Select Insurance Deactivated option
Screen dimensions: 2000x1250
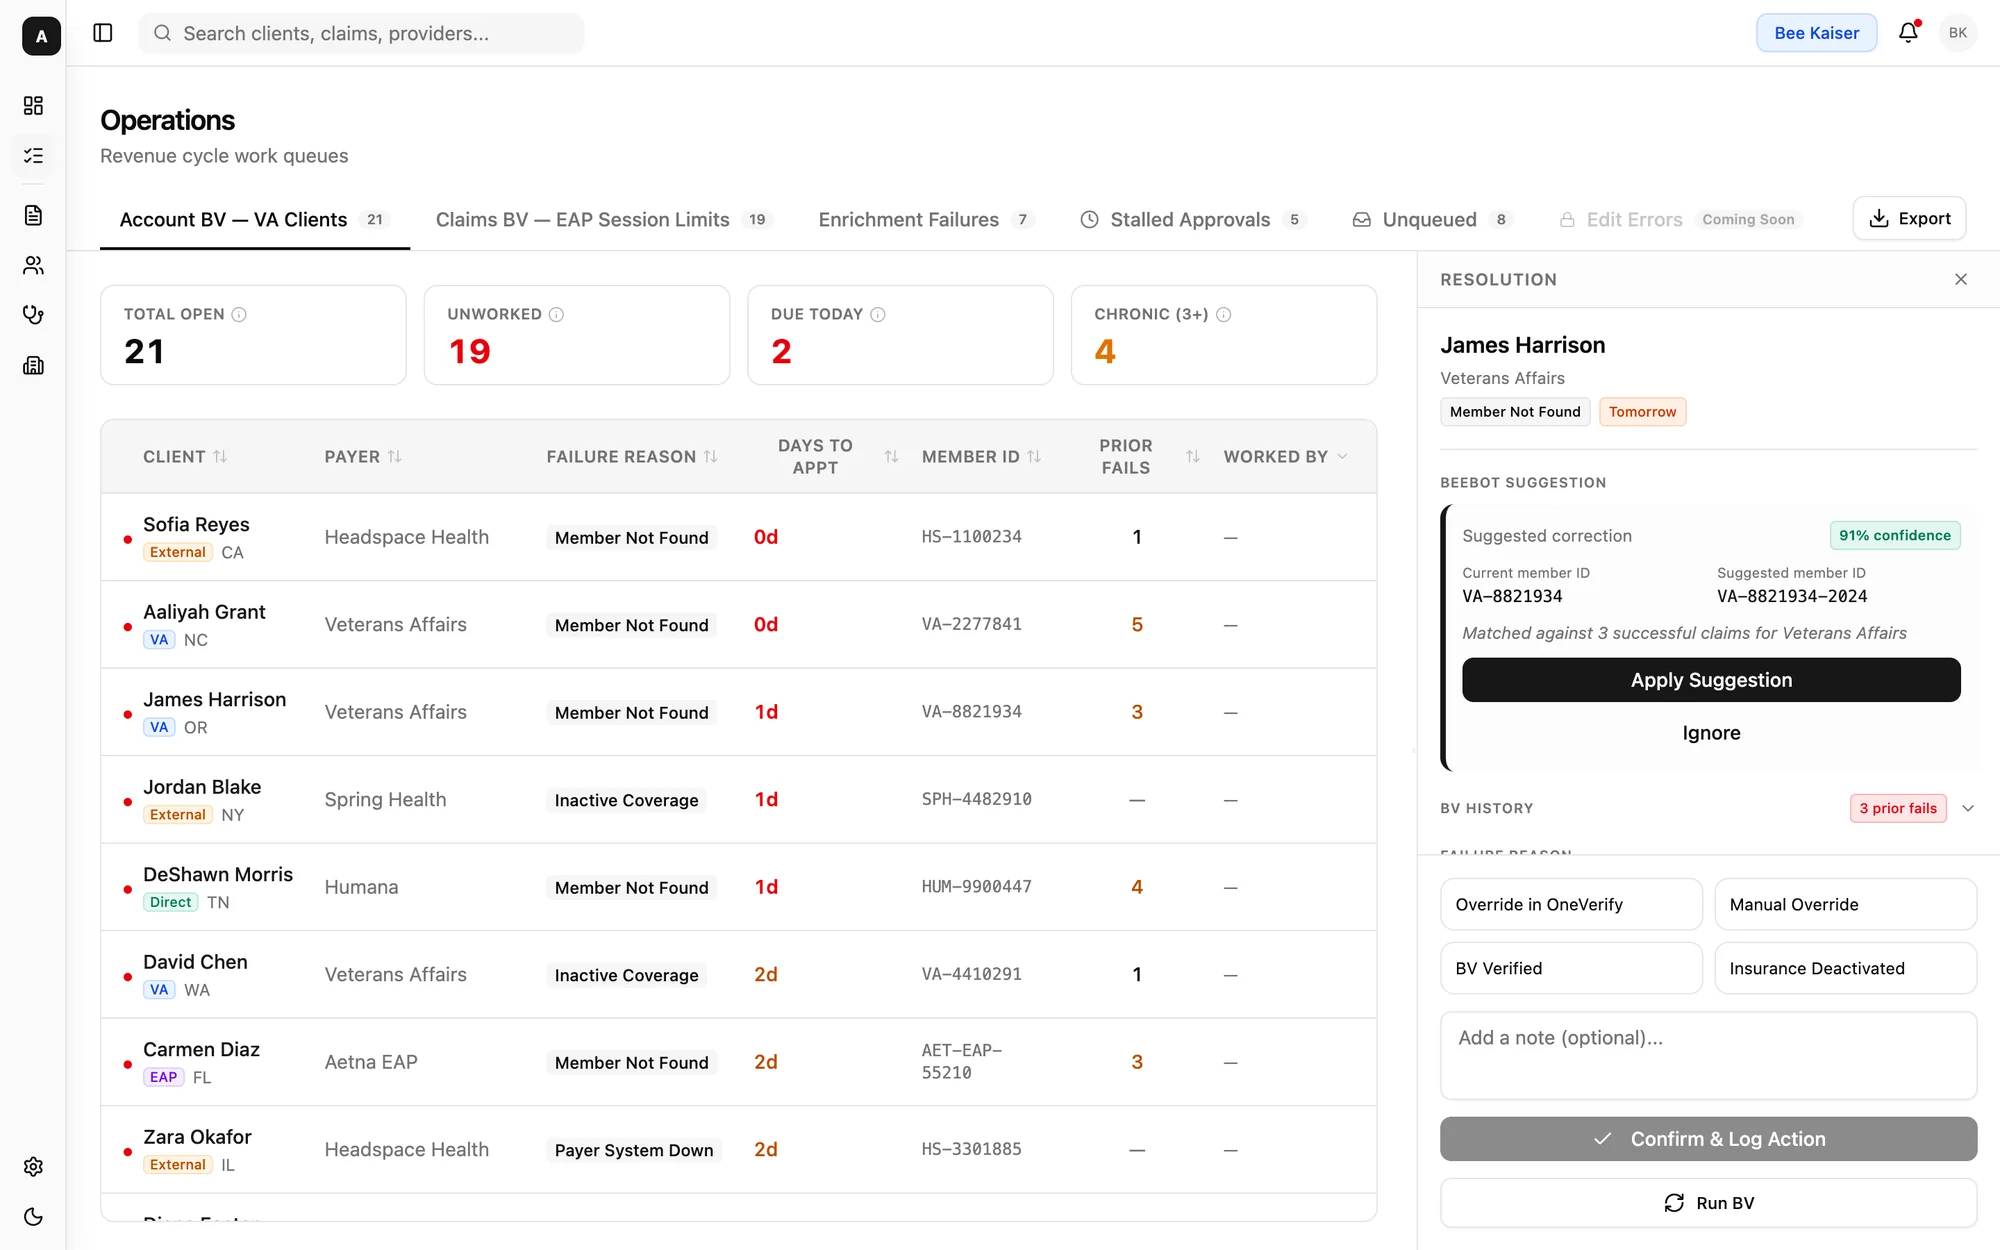point(1845,968)
